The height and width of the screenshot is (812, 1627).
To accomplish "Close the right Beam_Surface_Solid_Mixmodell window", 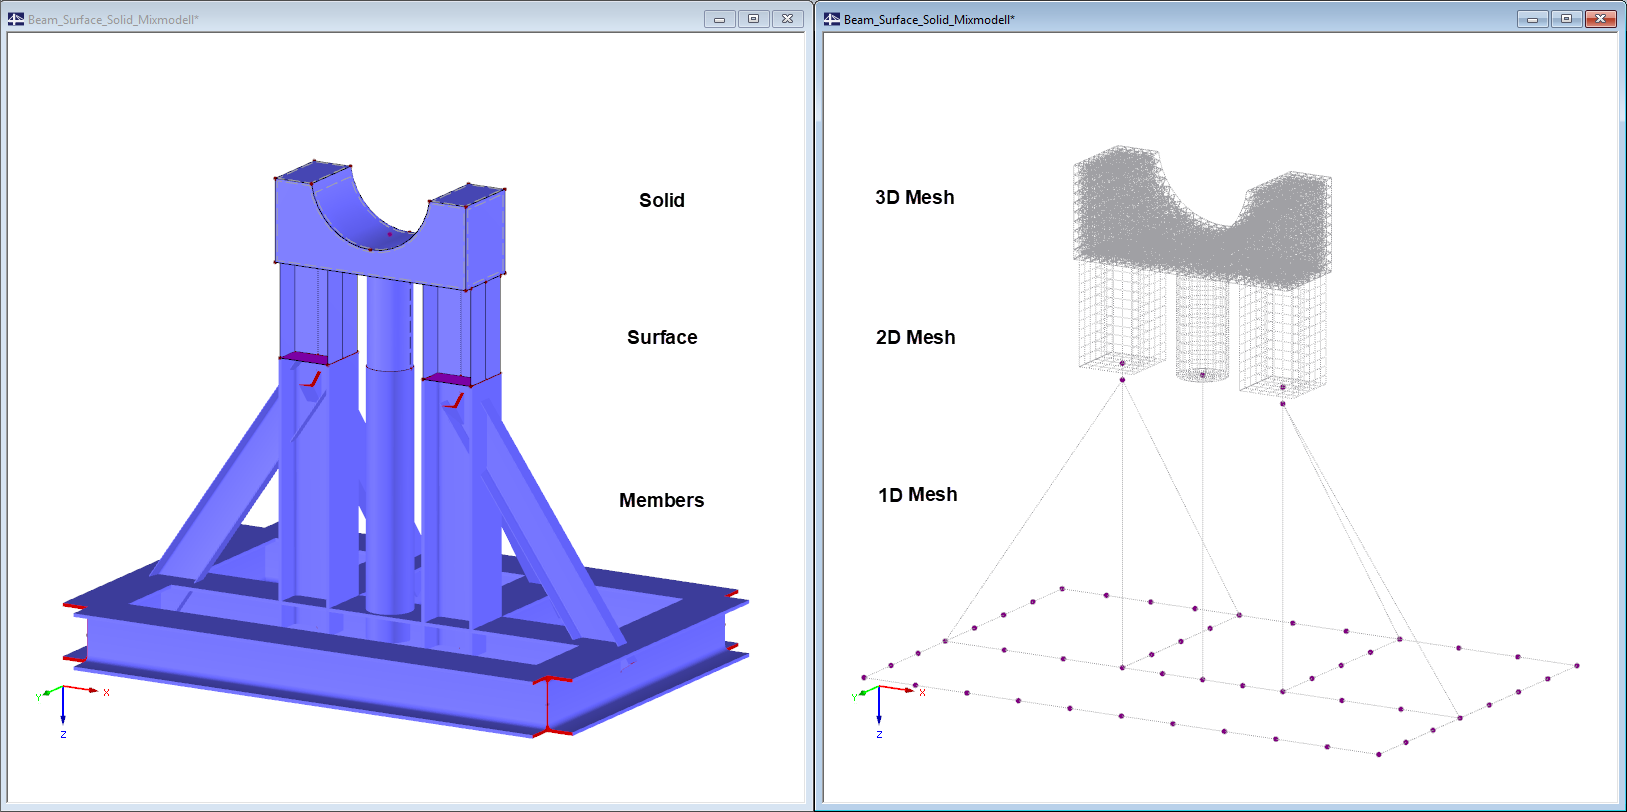I will (x=1601, y=19).
